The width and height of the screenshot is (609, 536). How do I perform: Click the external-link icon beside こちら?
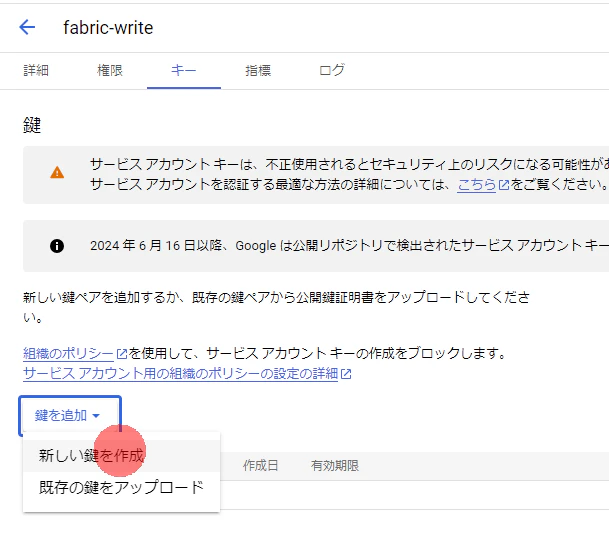tap(504, 185)
